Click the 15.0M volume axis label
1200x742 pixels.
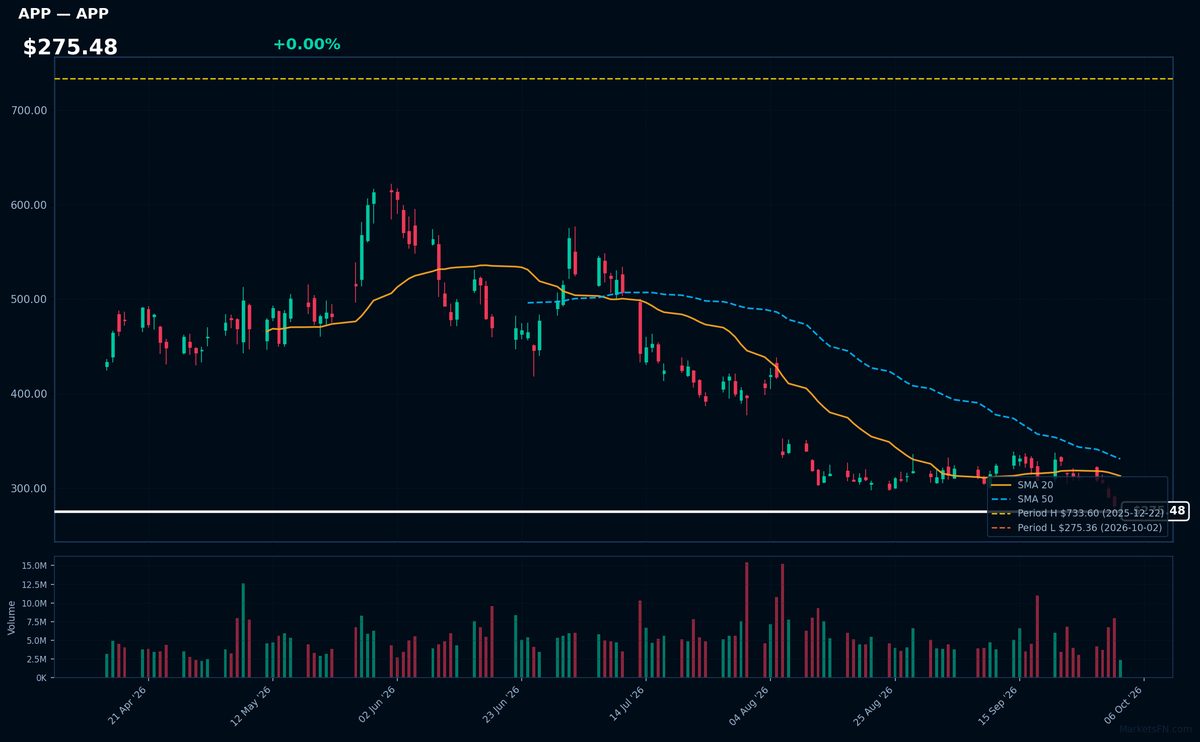click(33, 566)
